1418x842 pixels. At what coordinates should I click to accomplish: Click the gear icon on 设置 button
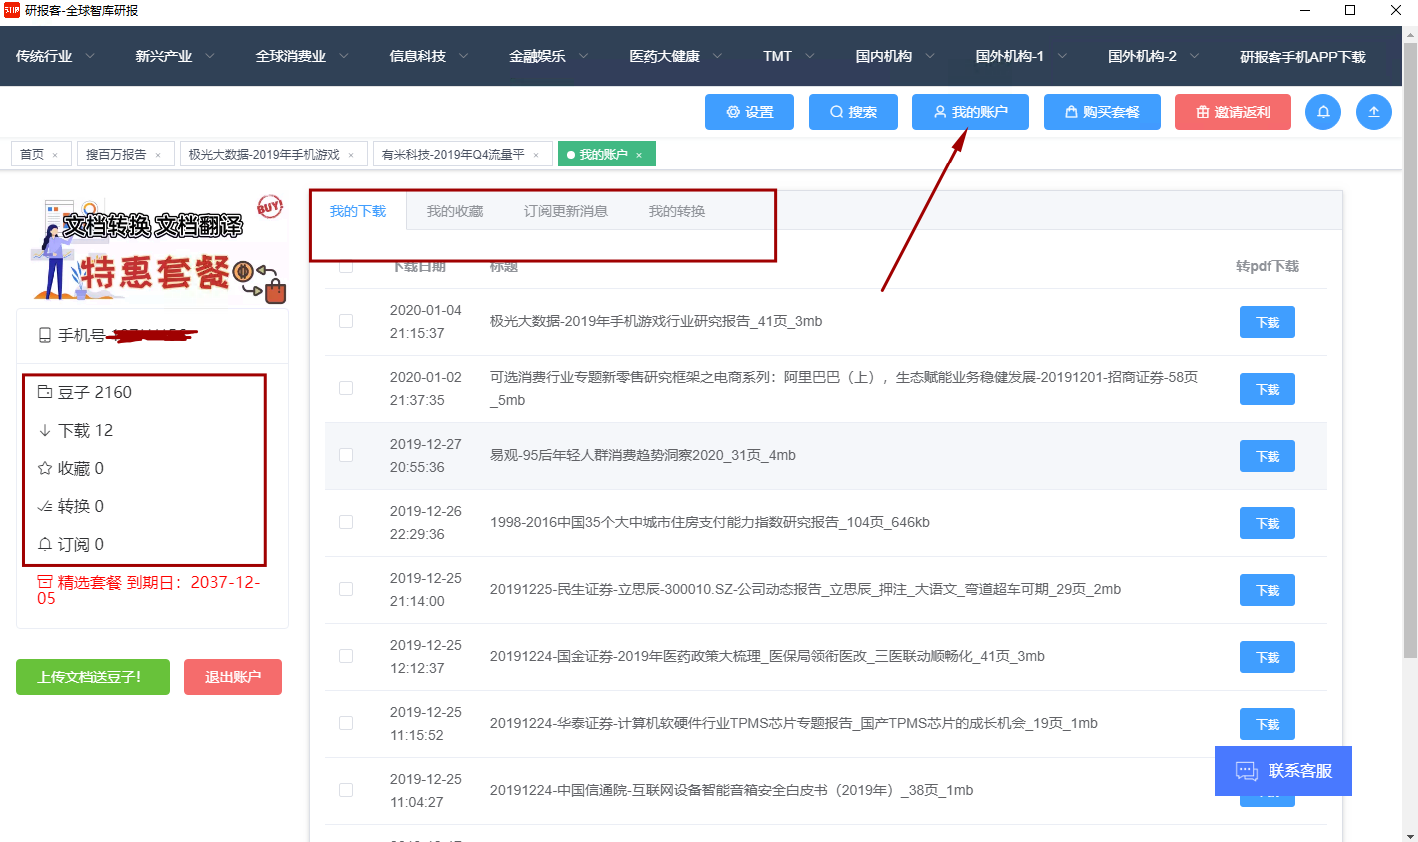click(733, 112)
